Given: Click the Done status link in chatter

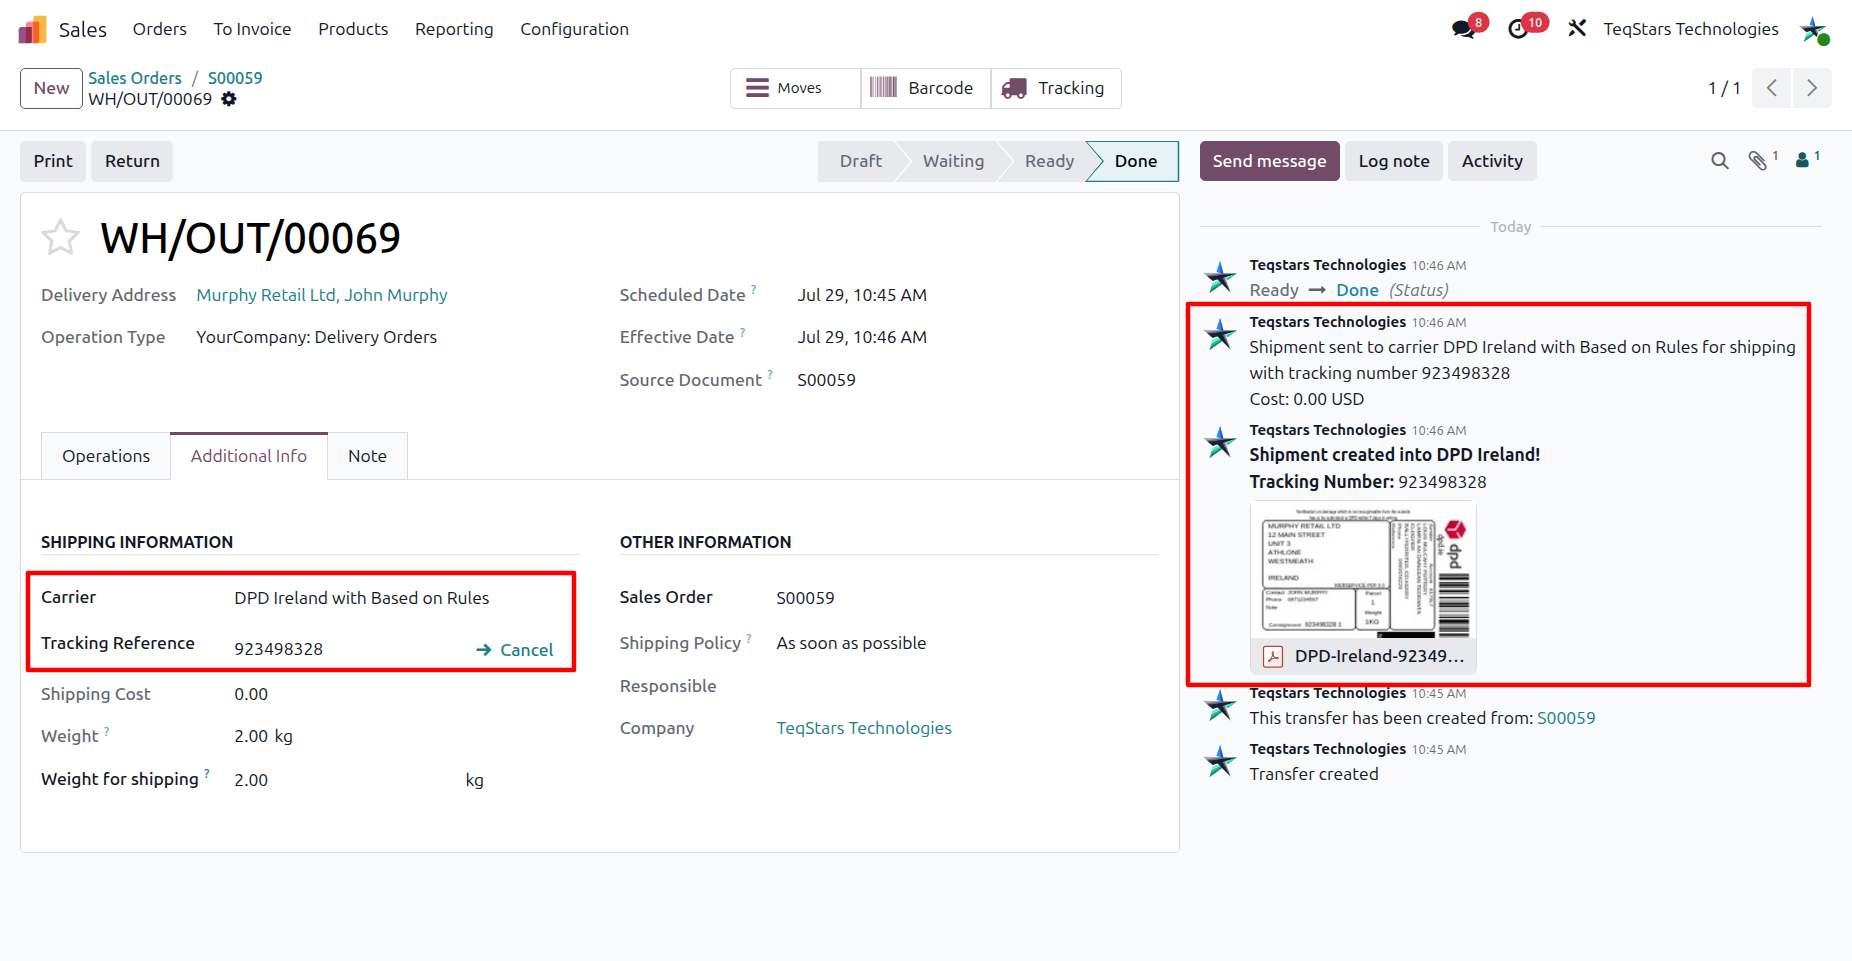Looking at the screenshot, I should click(1357, 290).
